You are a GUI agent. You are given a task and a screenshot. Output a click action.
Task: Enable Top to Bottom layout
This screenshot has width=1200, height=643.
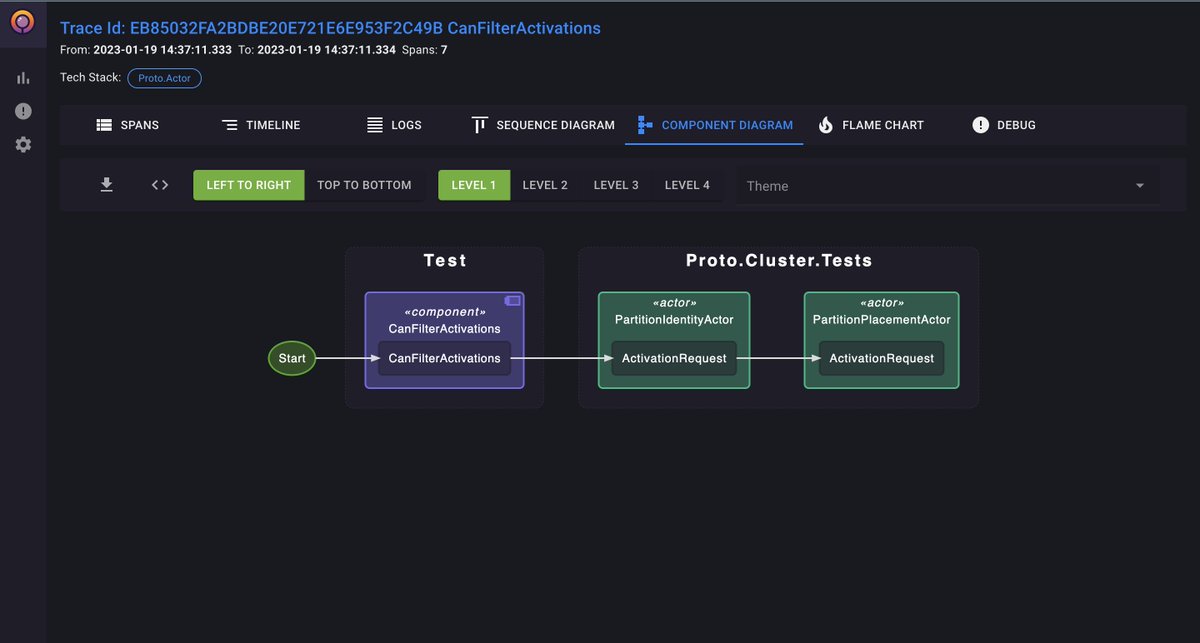pos(364,184)
